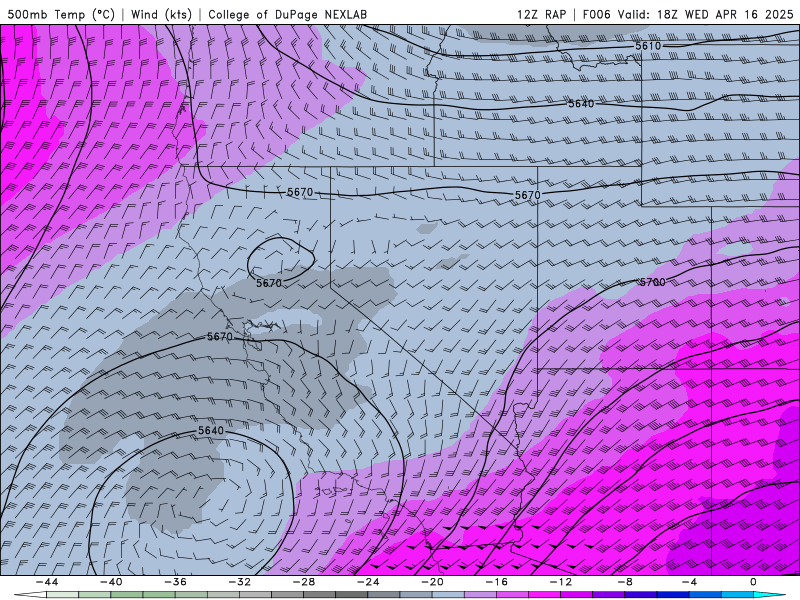Click the 5670 label beside the coastal bay

click(220, 337)
